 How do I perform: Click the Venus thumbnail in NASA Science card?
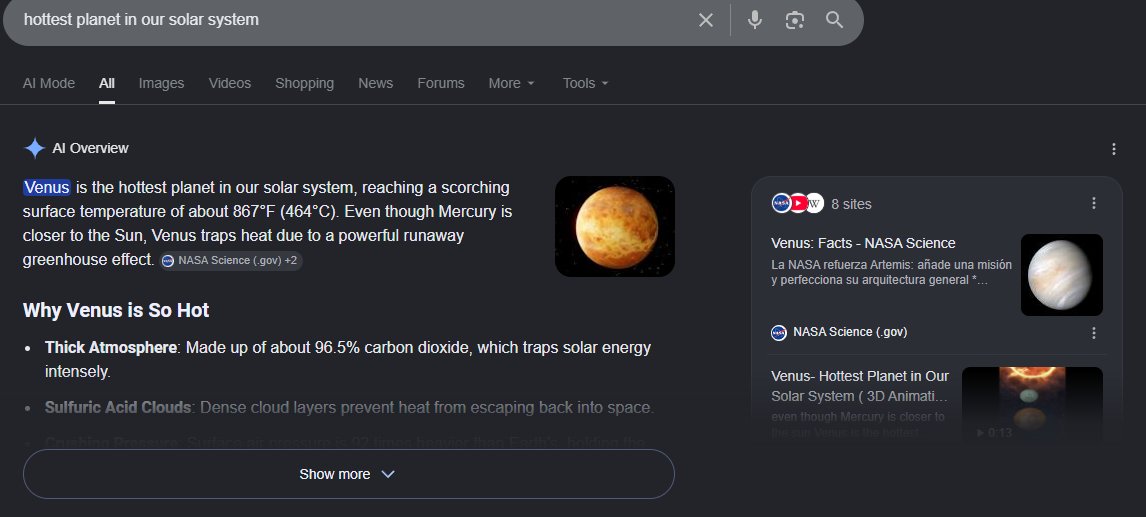click(1061, 275)
